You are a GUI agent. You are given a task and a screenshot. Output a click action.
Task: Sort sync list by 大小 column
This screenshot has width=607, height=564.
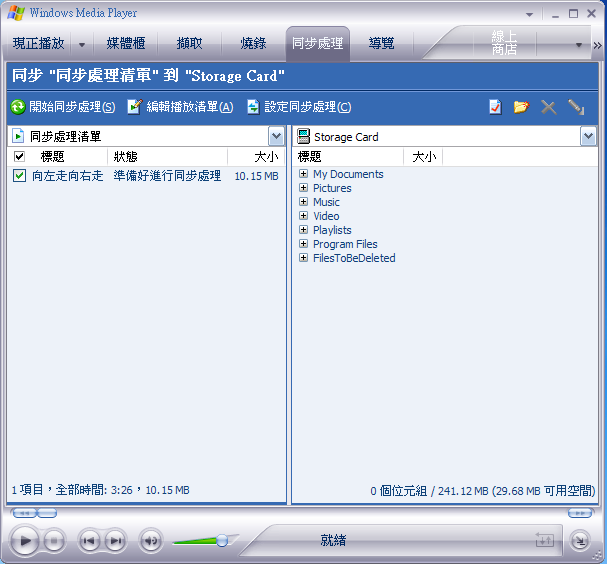pyautogui.click(x=256, y=156)
